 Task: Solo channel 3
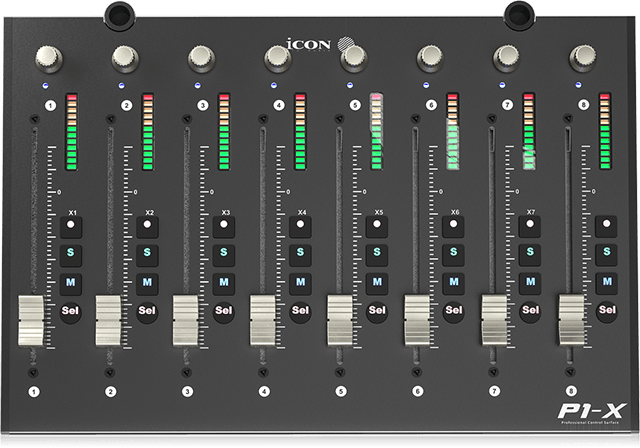[224, 255]
